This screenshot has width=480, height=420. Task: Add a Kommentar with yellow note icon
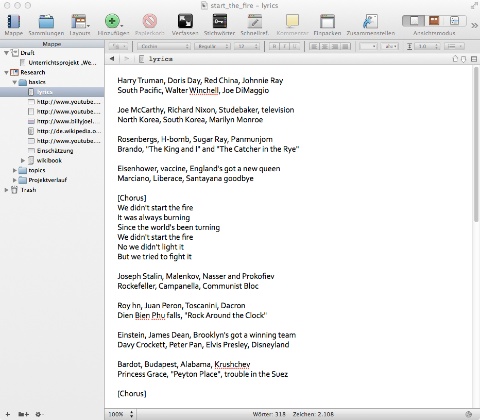292,21
